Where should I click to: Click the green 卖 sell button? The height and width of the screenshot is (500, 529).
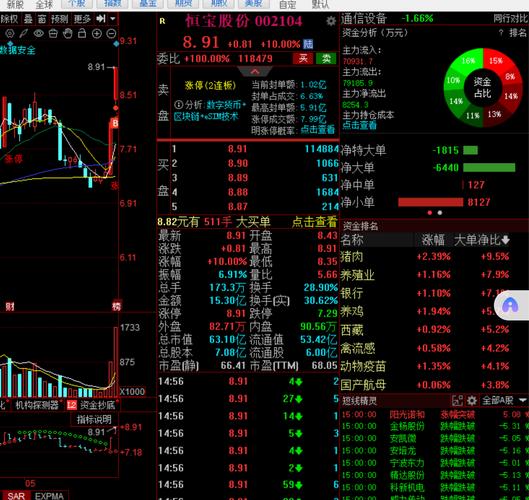tap(326, 58)
